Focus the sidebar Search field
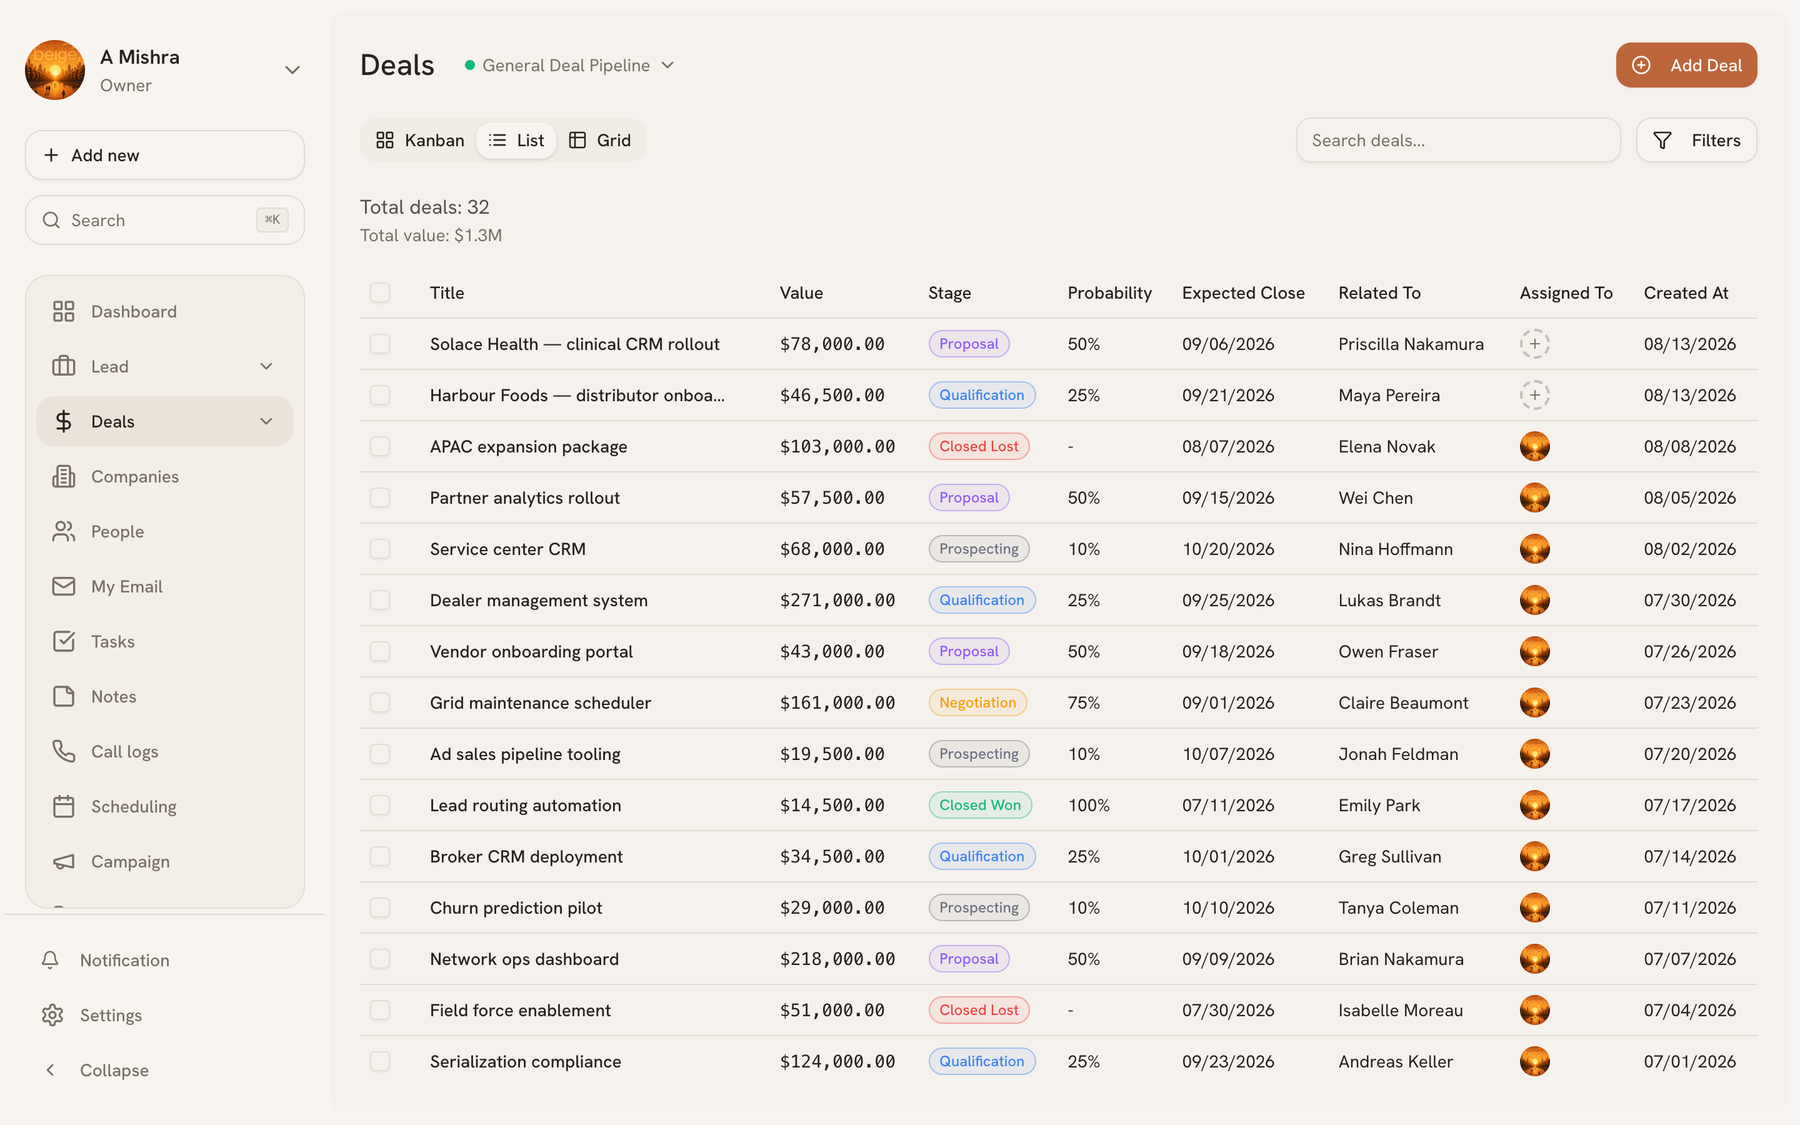 pyautogui.click(x=165, y=220)
